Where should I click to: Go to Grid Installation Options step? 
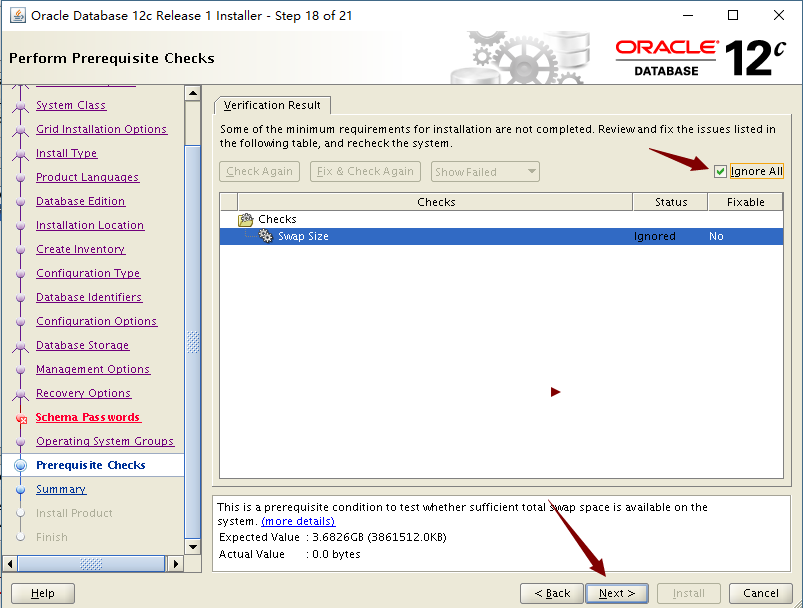(x=101, y=129)
